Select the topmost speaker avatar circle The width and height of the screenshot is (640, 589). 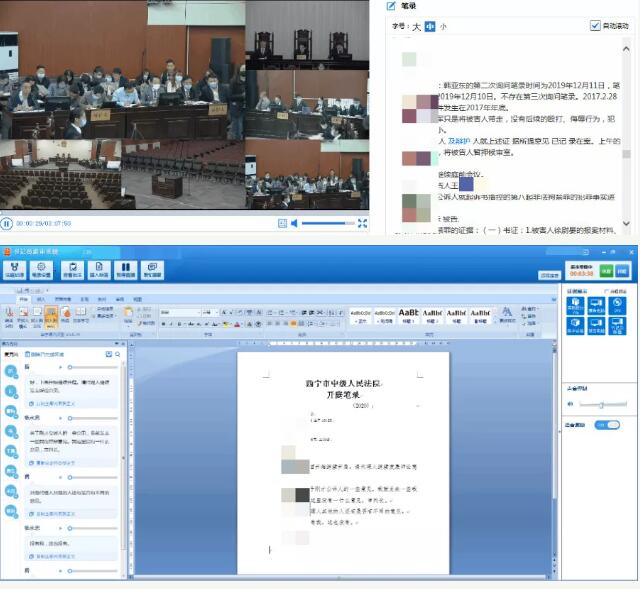(11, 371)
